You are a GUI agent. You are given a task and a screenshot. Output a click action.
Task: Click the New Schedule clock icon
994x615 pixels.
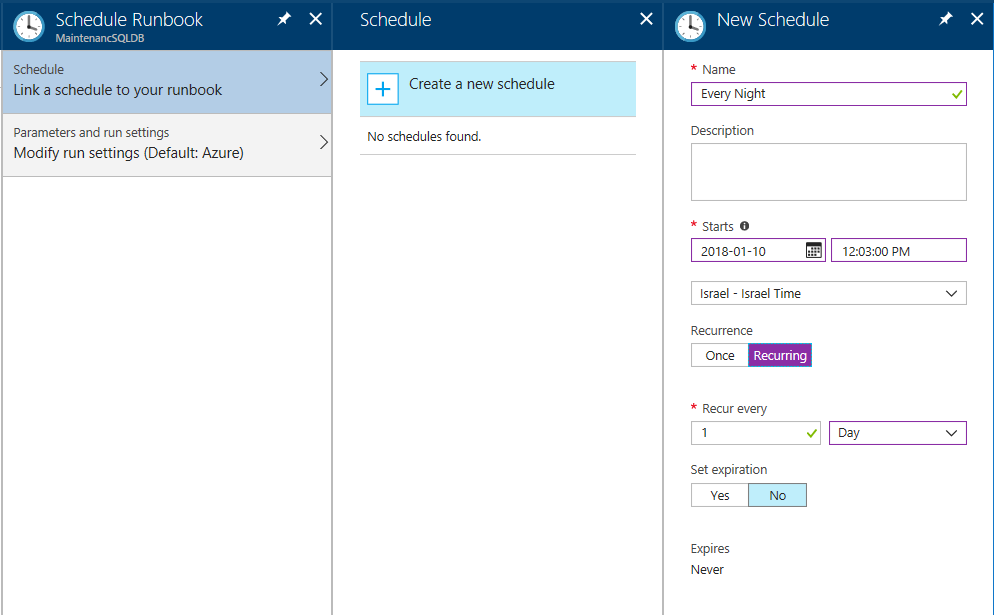click(690, 26)
